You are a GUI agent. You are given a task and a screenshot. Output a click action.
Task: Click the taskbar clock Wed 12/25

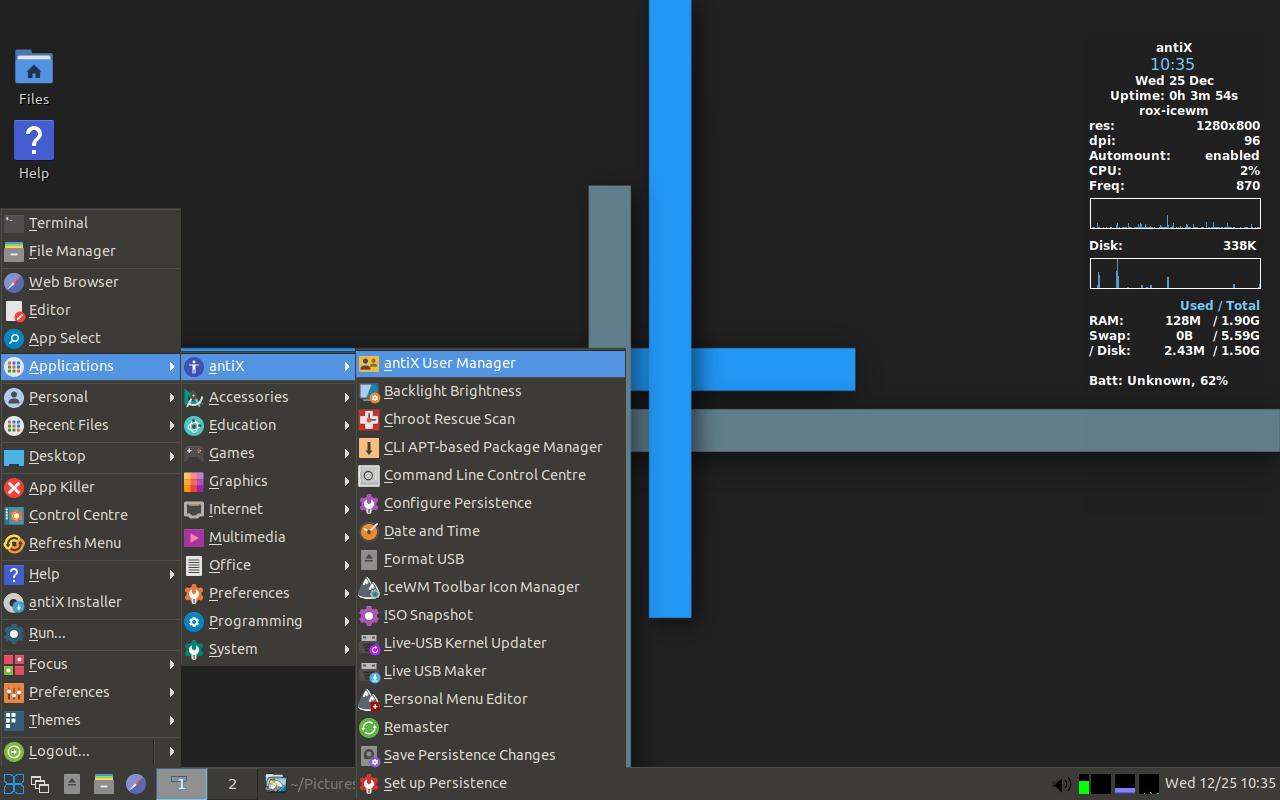pos(1220,784)
